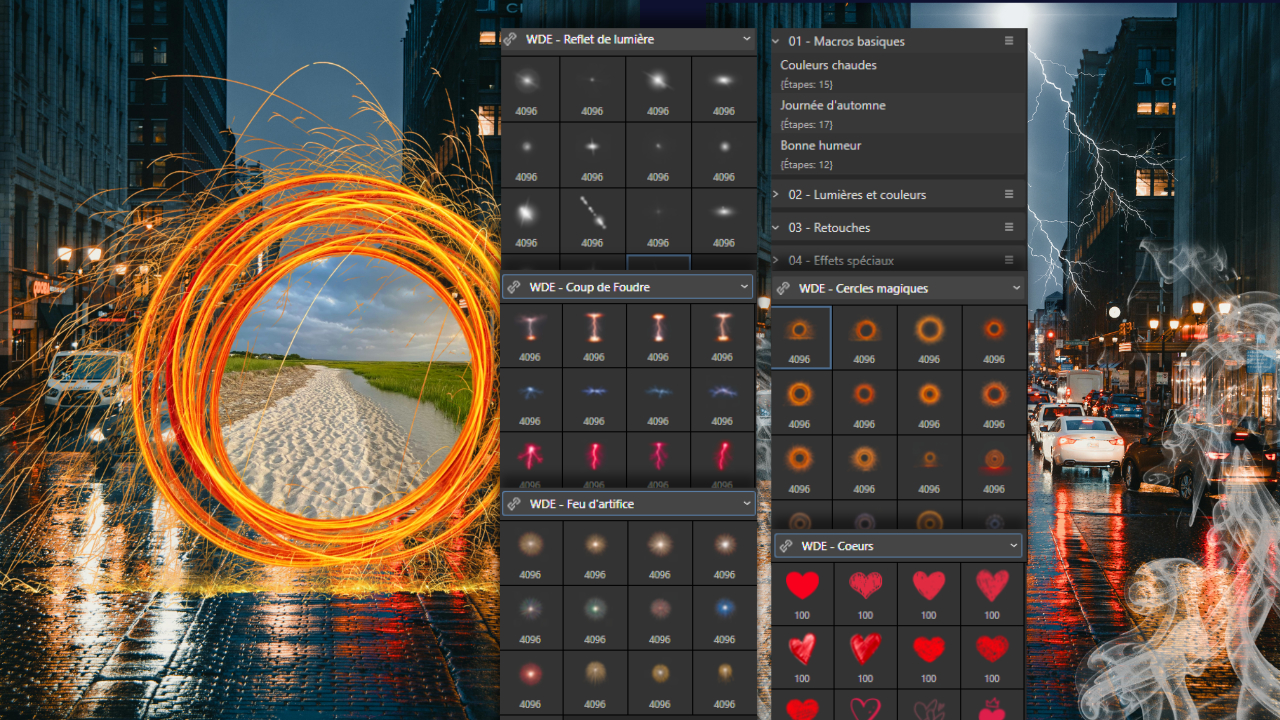
Task: Expand the 02 - Lumières et couleurs group
Action: [776, 195]
